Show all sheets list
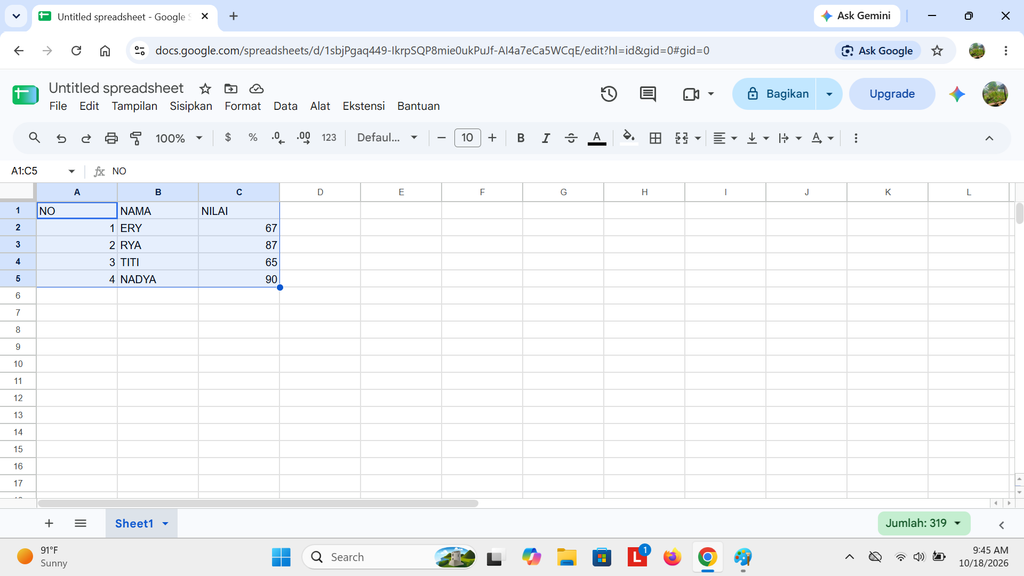The width and height of the screenshot is (1024, 576). click(80, 523)
